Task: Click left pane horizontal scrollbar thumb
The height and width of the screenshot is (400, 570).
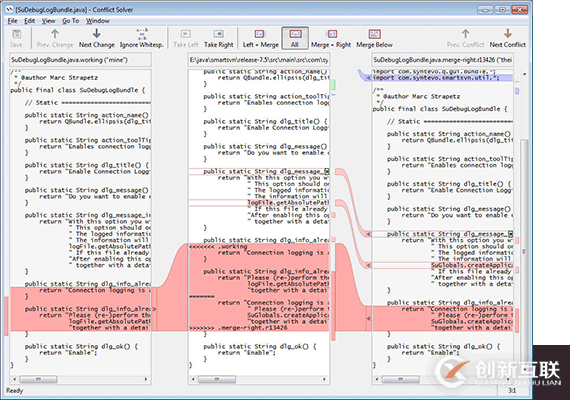Action: click(38, 379)
